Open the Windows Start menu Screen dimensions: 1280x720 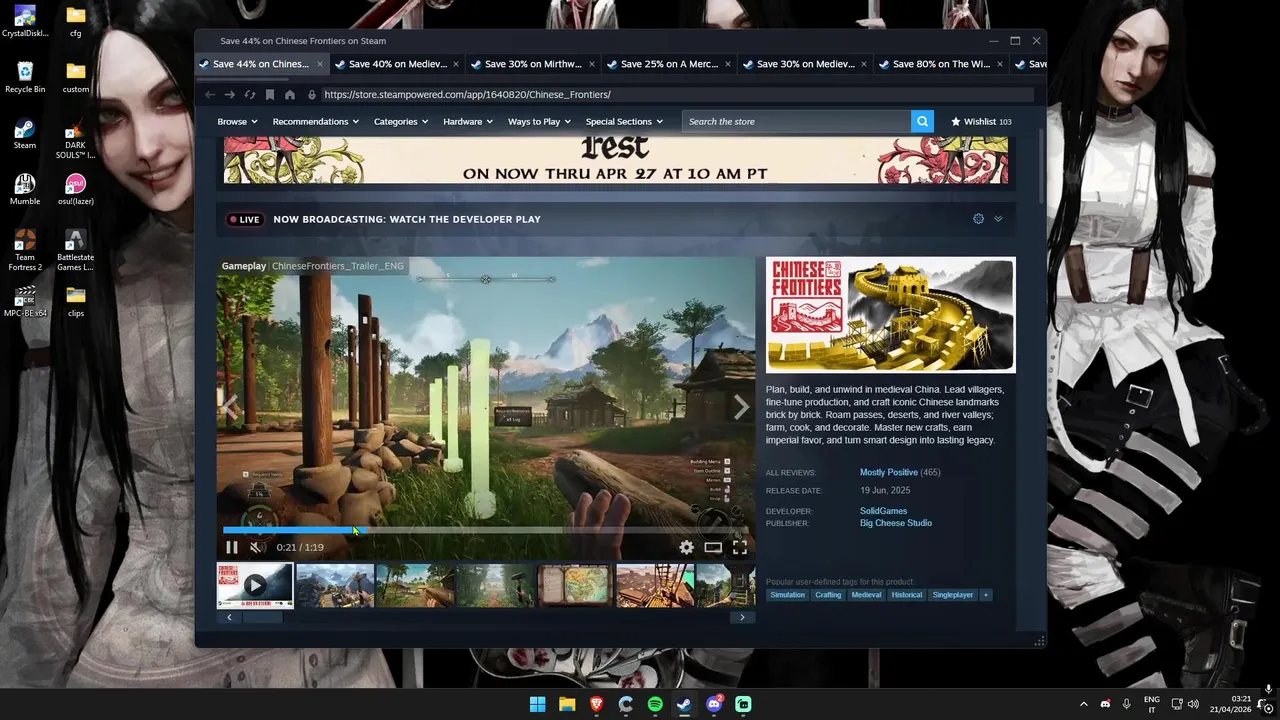(x=538, y=704)
